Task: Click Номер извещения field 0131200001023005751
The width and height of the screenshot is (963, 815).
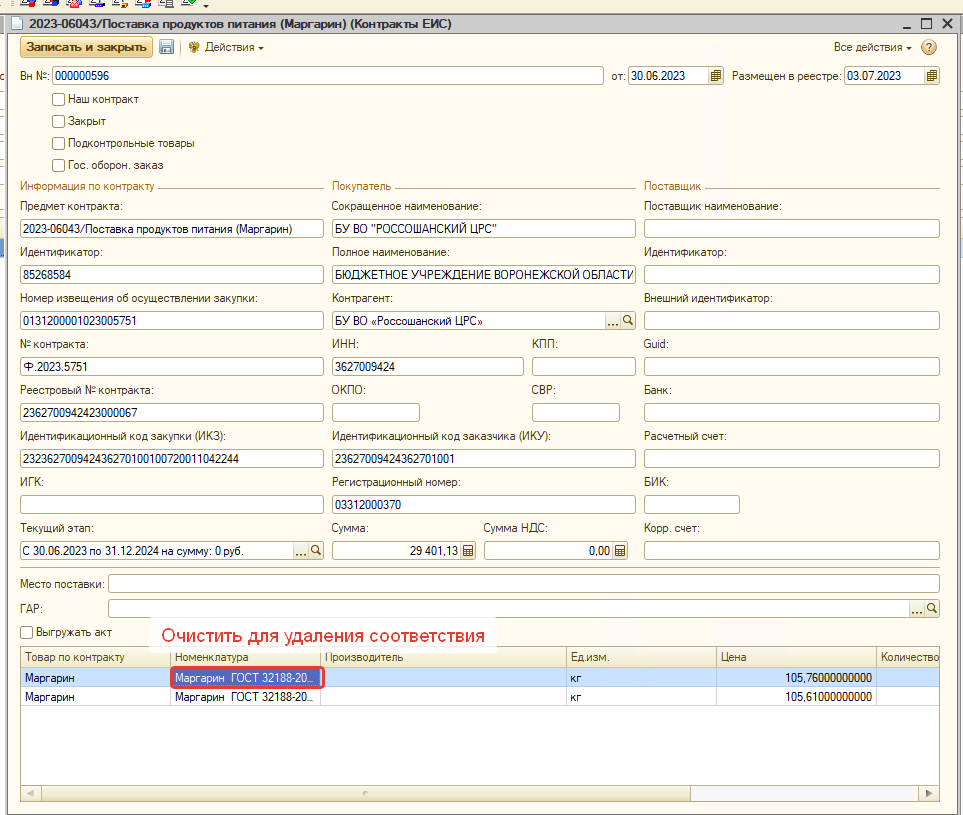Action: tap(172, 321)
